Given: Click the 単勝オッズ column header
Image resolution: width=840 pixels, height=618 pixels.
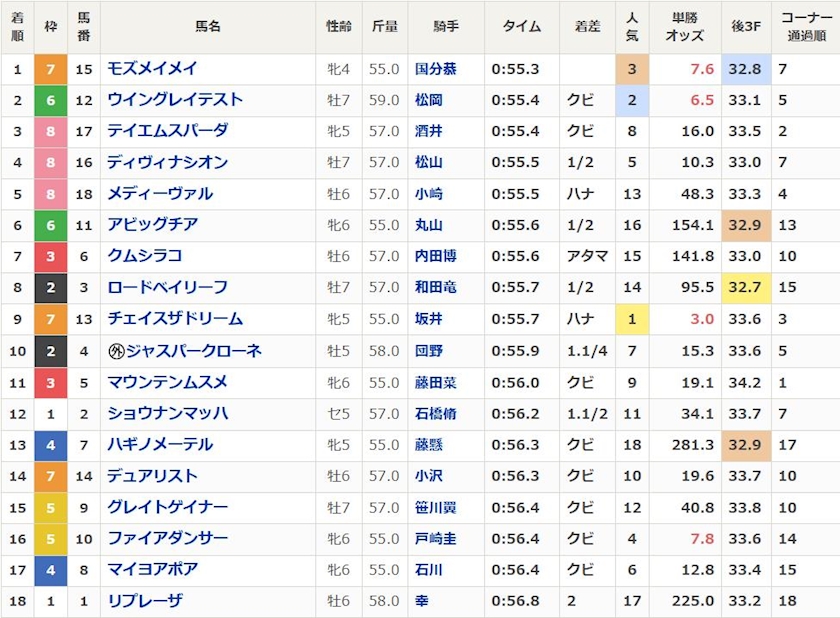Looking at the screenshot, I should 683,27.
